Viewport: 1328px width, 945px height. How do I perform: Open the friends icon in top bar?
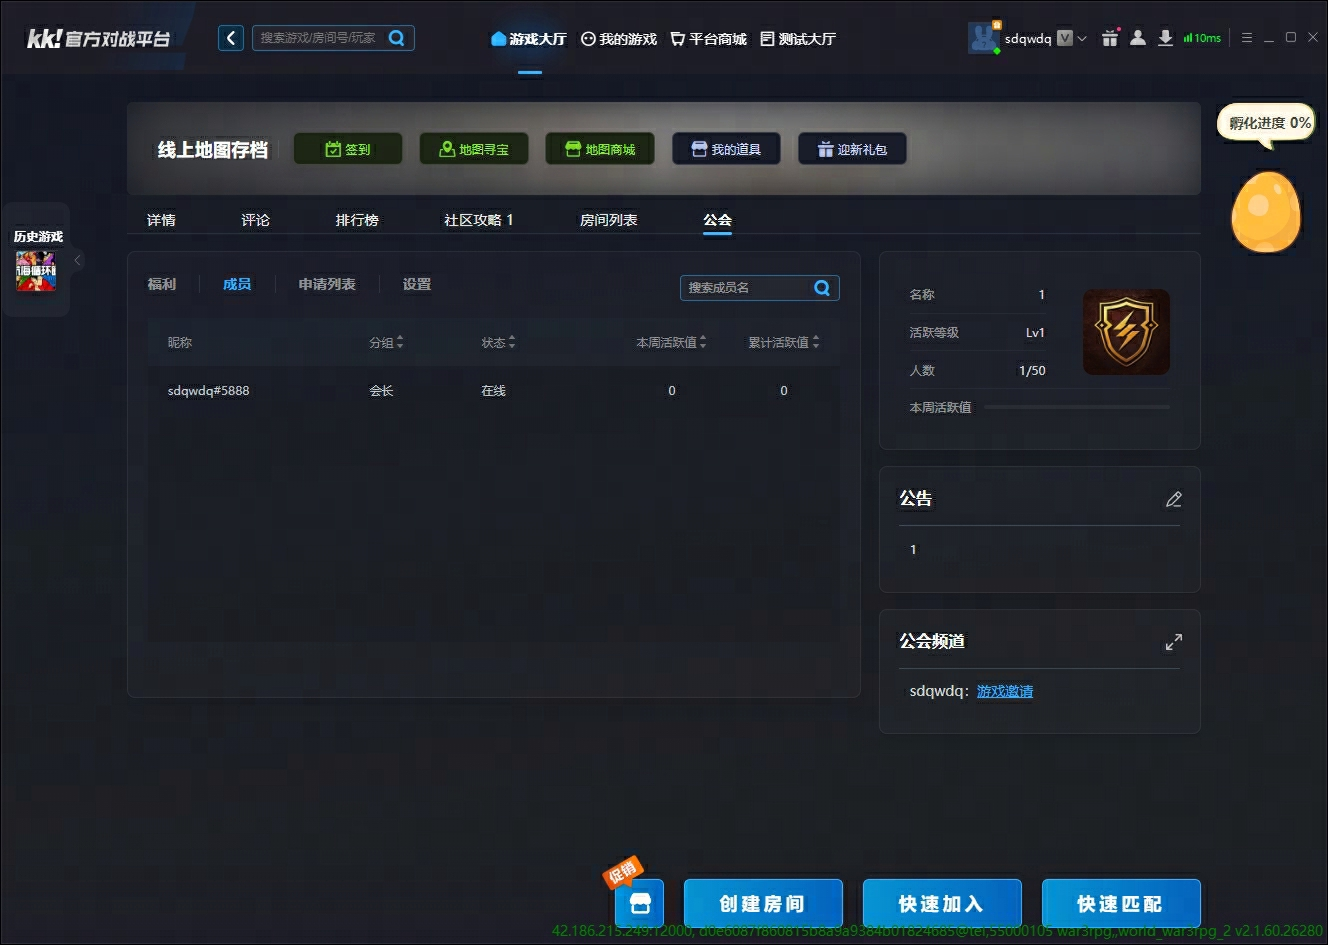pyautogui.click(x=1138, y=38)
